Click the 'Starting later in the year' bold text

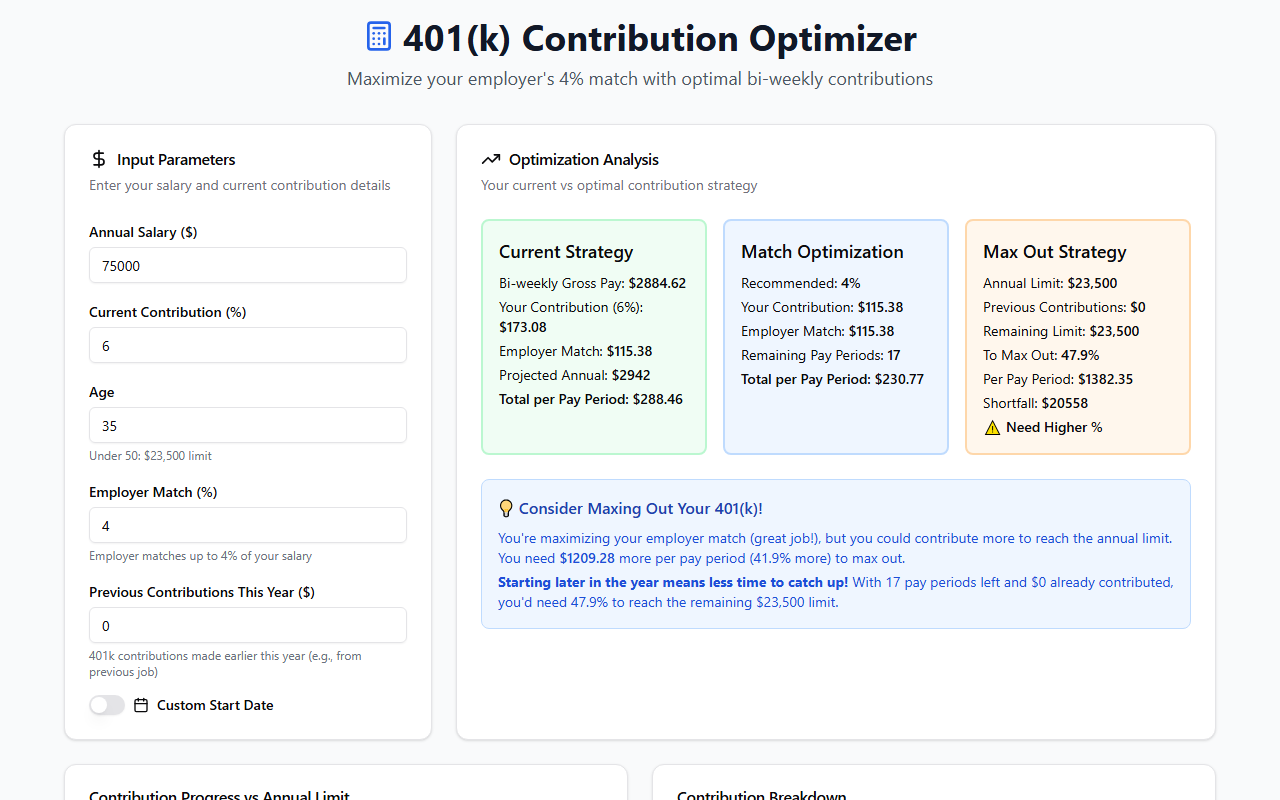pyautogui.click(x=673, y=582)
